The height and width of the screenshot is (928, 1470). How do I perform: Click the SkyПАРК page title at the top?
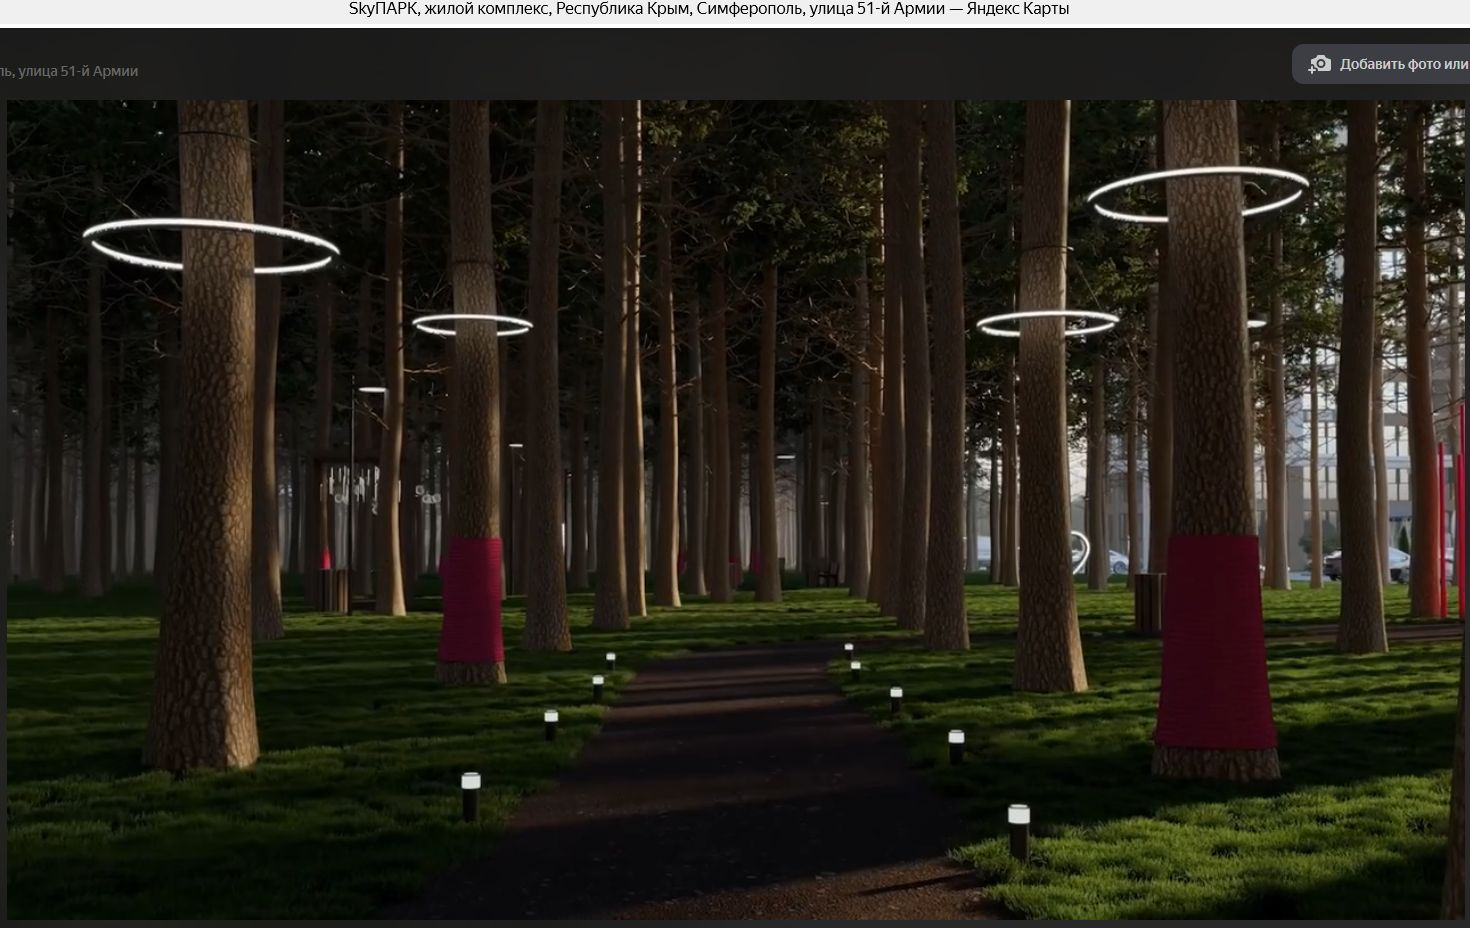708,9
